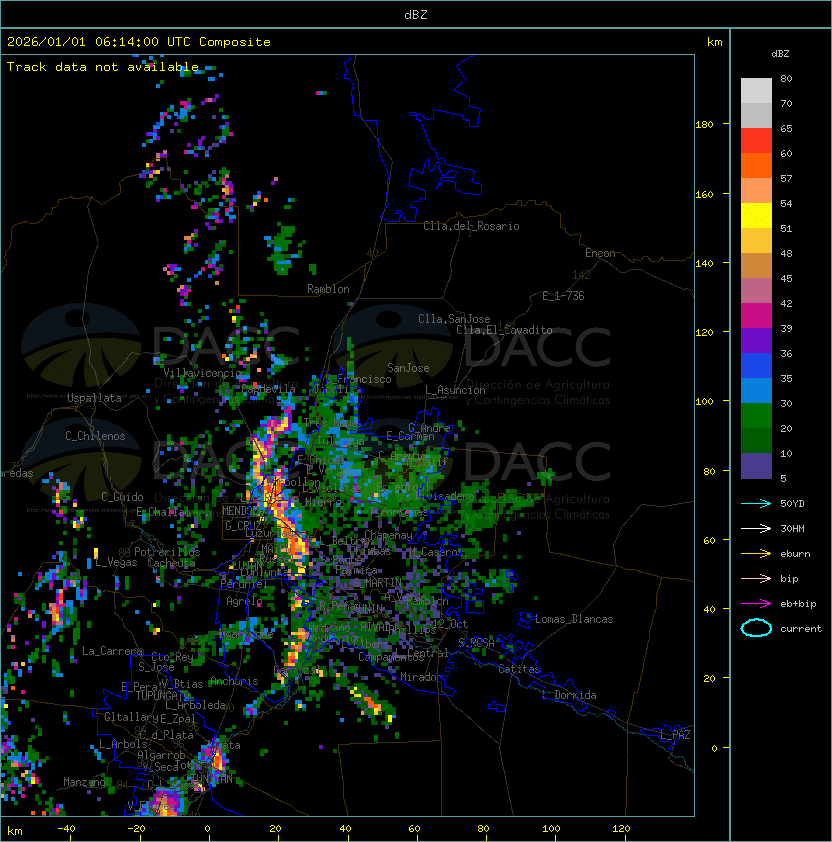This screenshot has height=842, width=832.
Task: Click the 'Lomas_Blancas' map label
Action: 574,619
